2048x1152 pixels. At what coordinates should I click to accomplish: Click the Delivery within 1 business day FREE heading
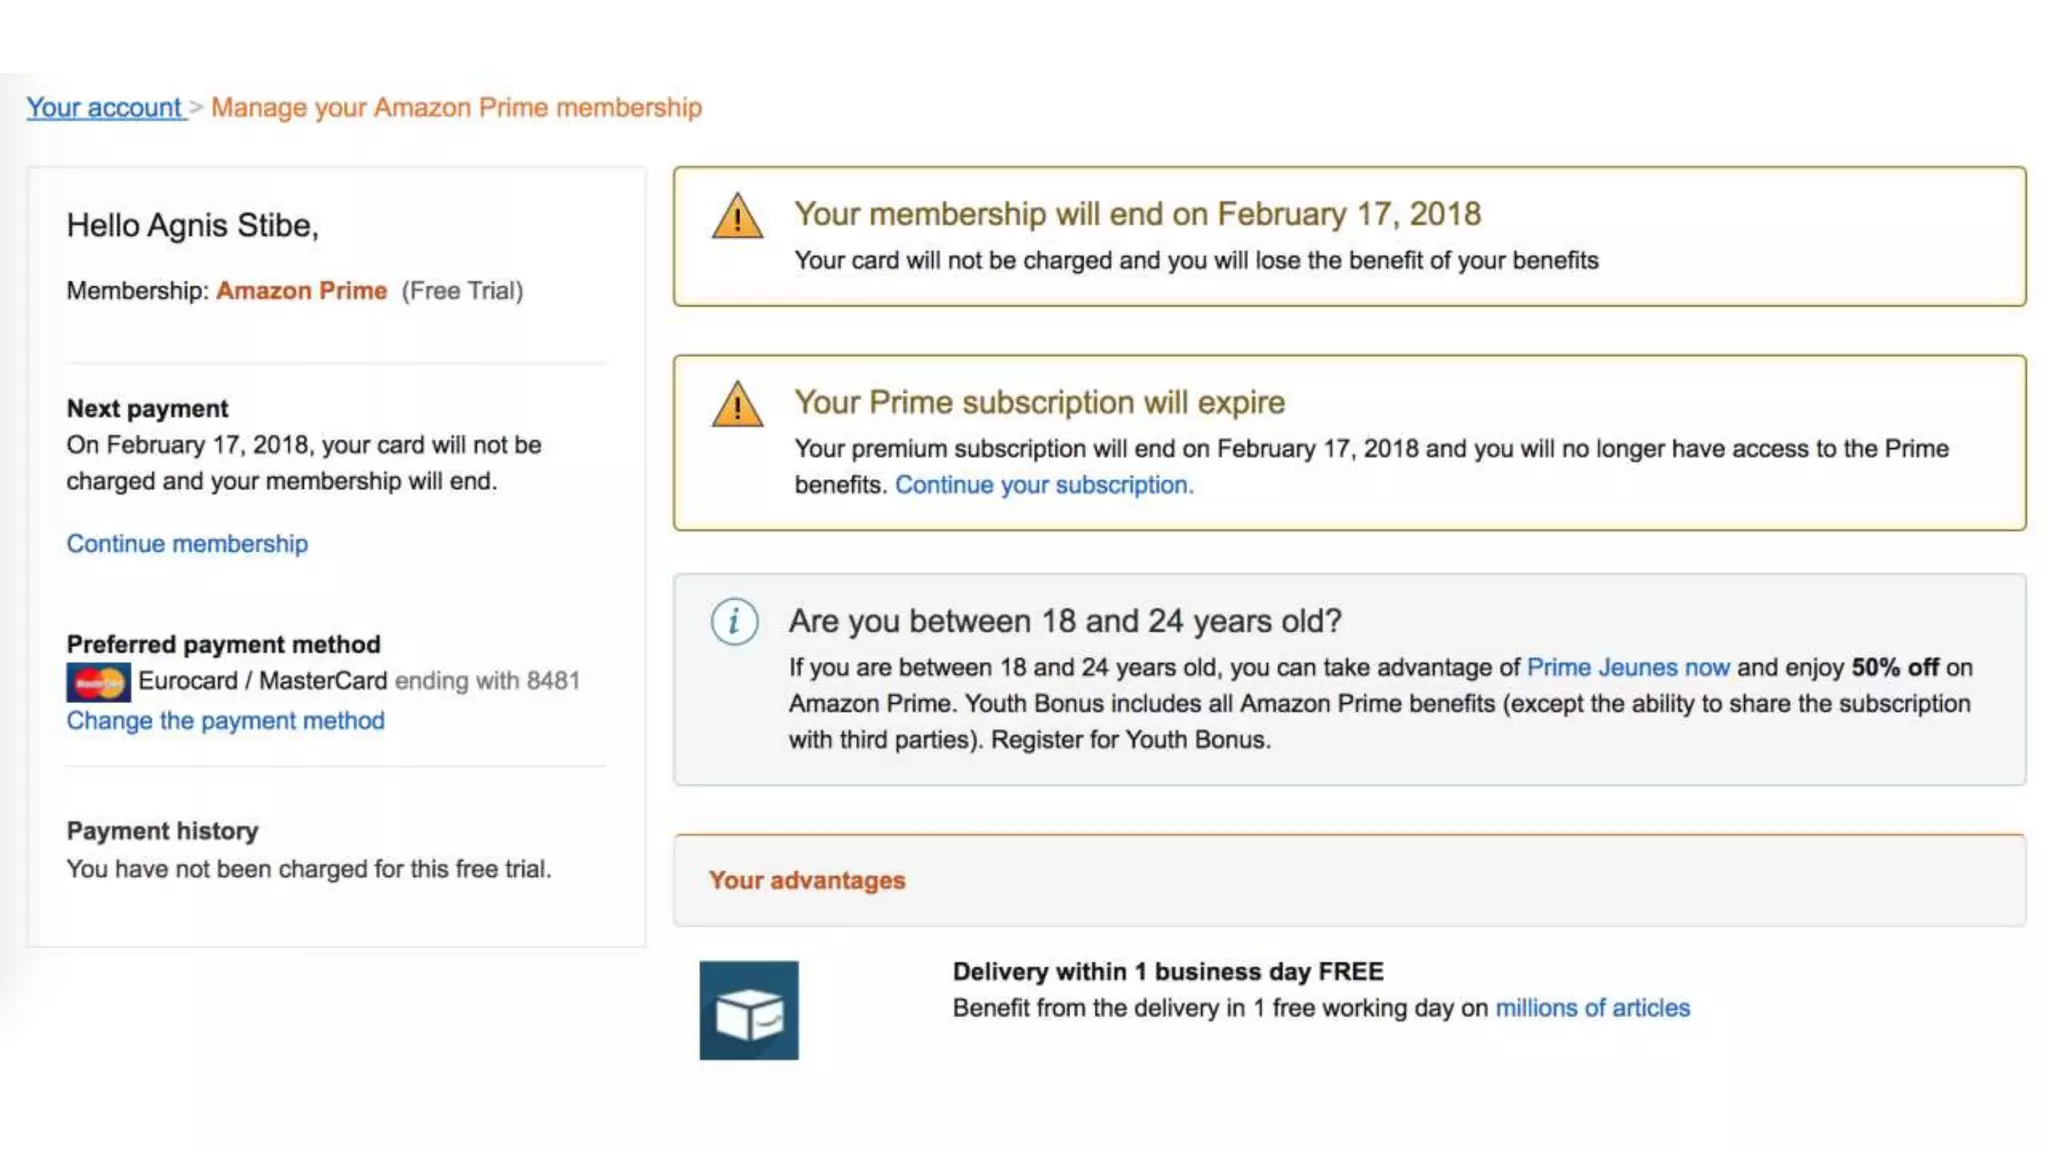[1167, 972]
